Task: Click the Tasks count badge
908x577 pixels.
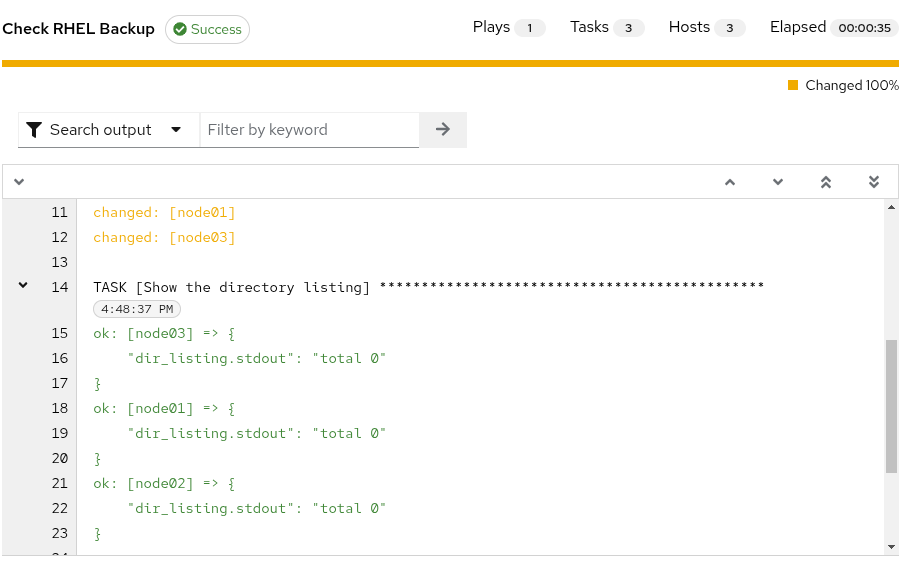Action: point(628,28)
